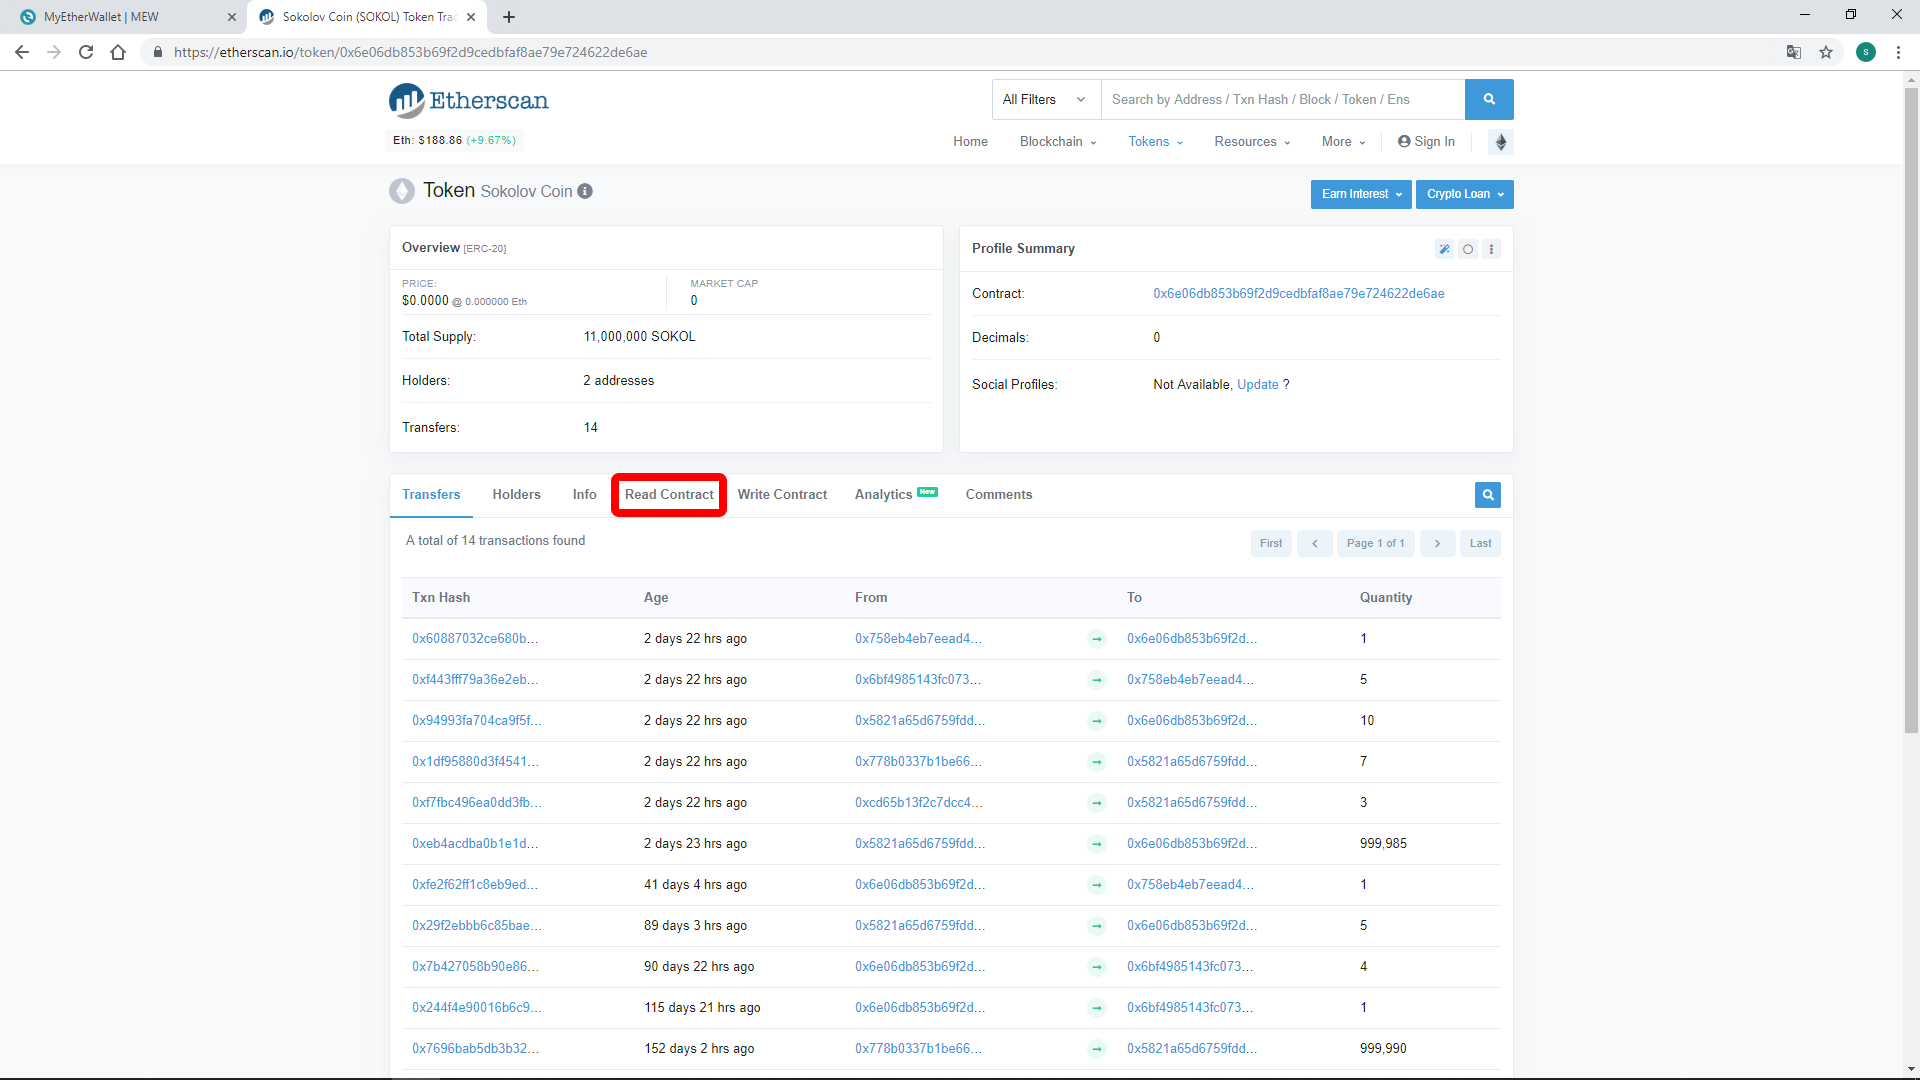This screenshot has height=1080, width=1920.
Task: Click the page vertical scrollbar
Action: point(1911,410)
